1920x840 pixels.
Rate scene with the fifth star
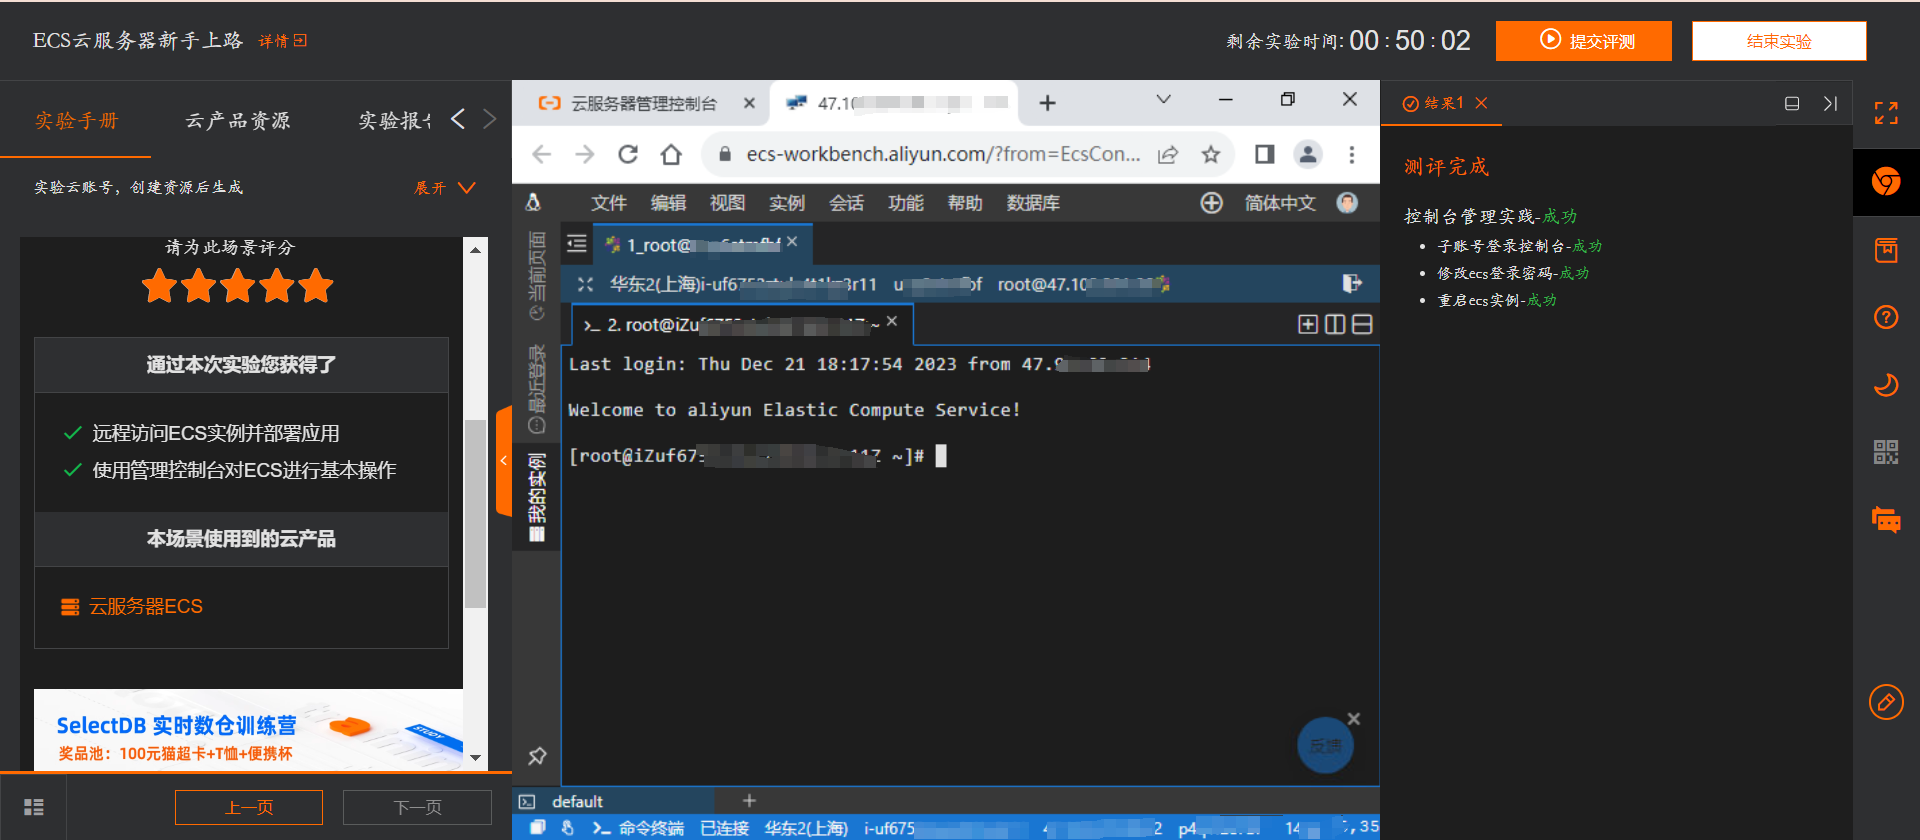316,286
